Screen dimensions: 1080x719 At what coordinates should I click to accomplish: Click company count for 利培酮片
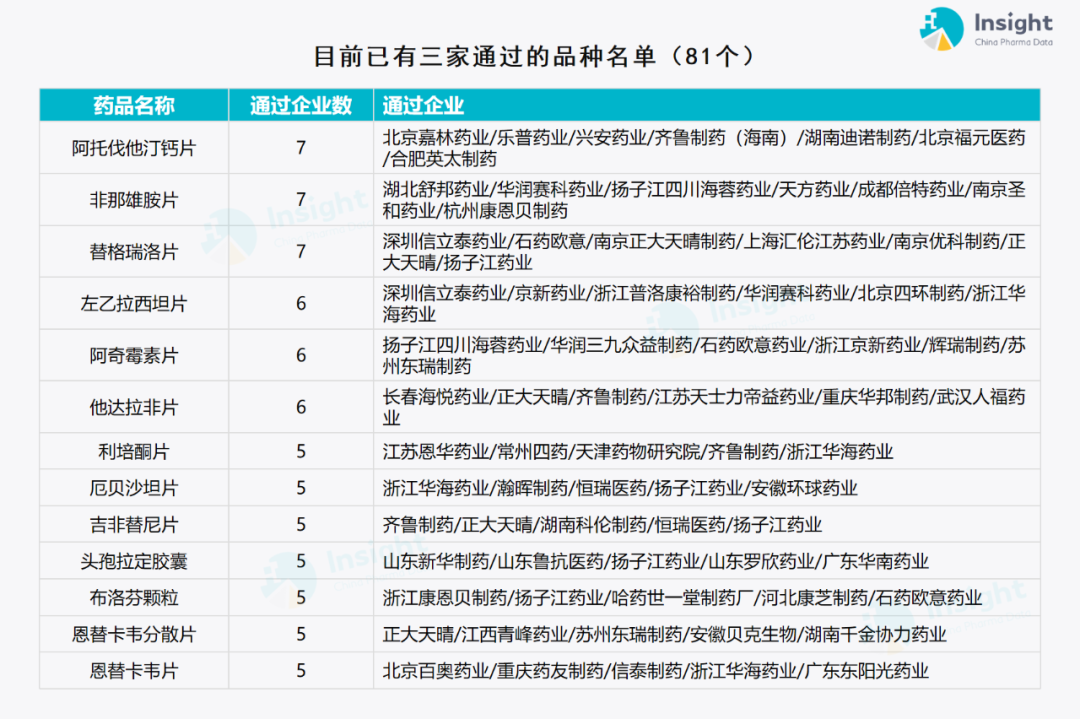tap(301, 452)
